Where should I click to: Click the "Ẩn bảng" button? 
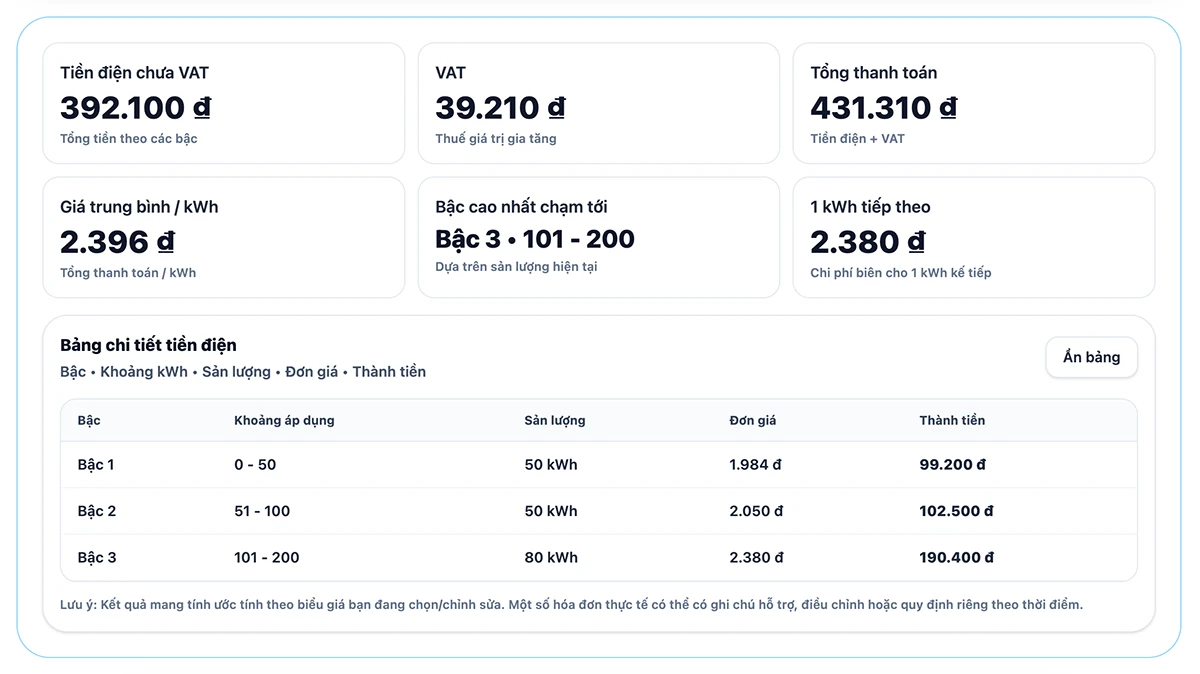(1091, 357)
